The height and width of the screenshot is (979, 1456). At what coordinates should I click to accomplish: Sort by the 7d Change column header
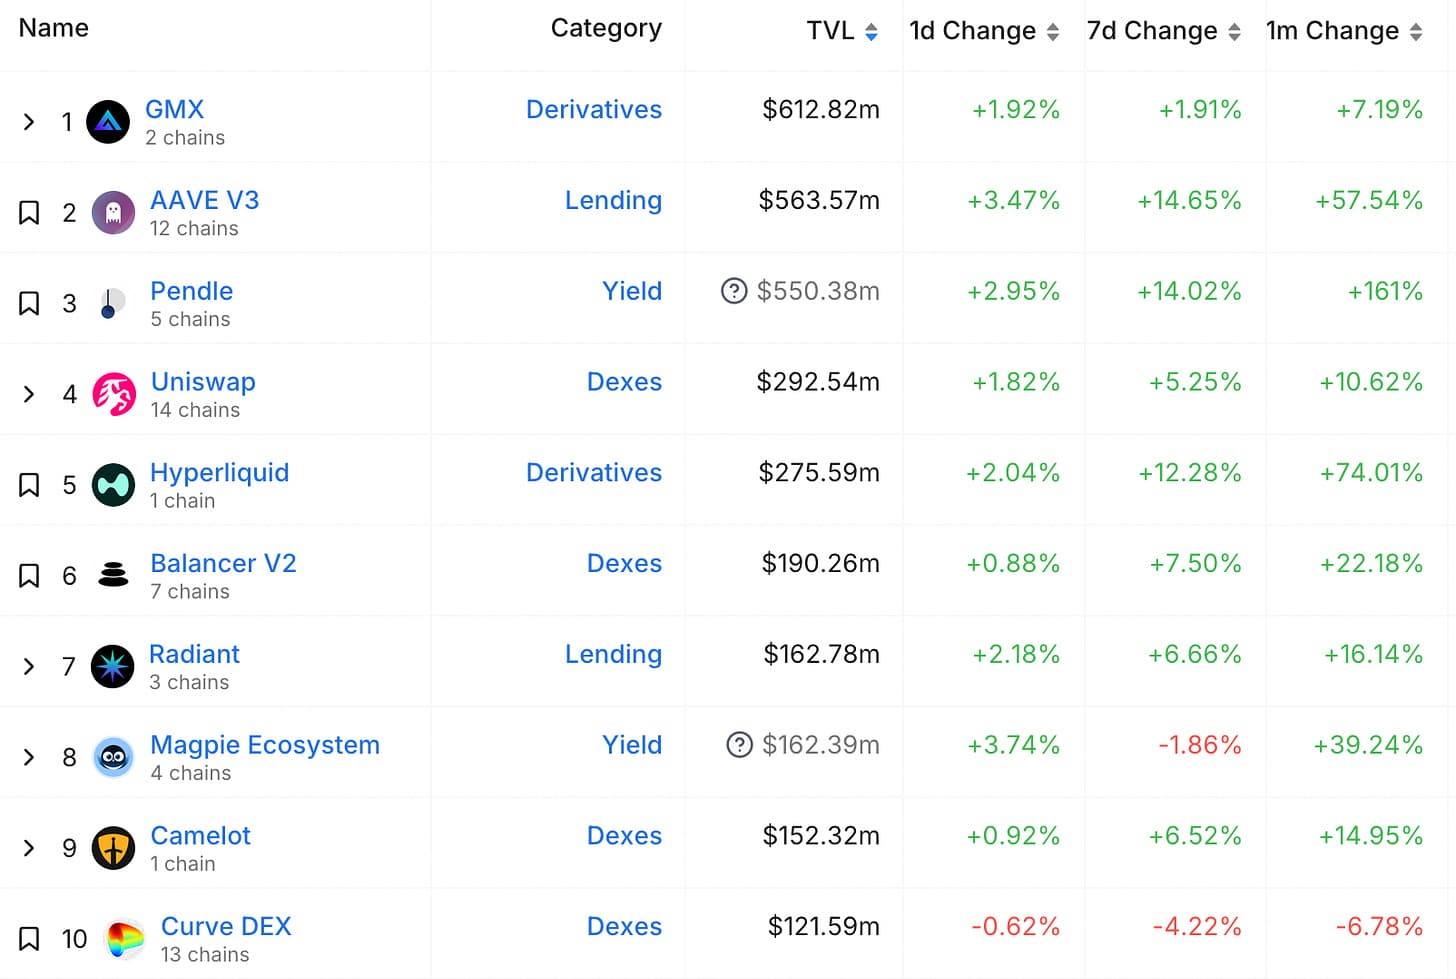point(1163,31)
